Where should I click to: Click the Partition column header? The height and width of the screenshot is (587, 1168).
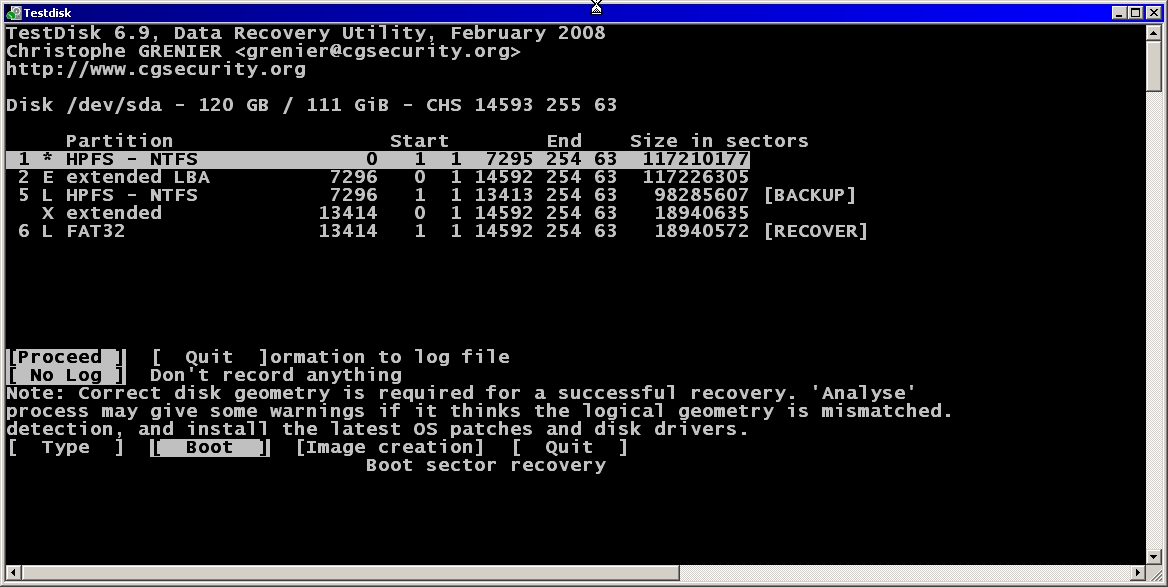click(x=119, y=141)
